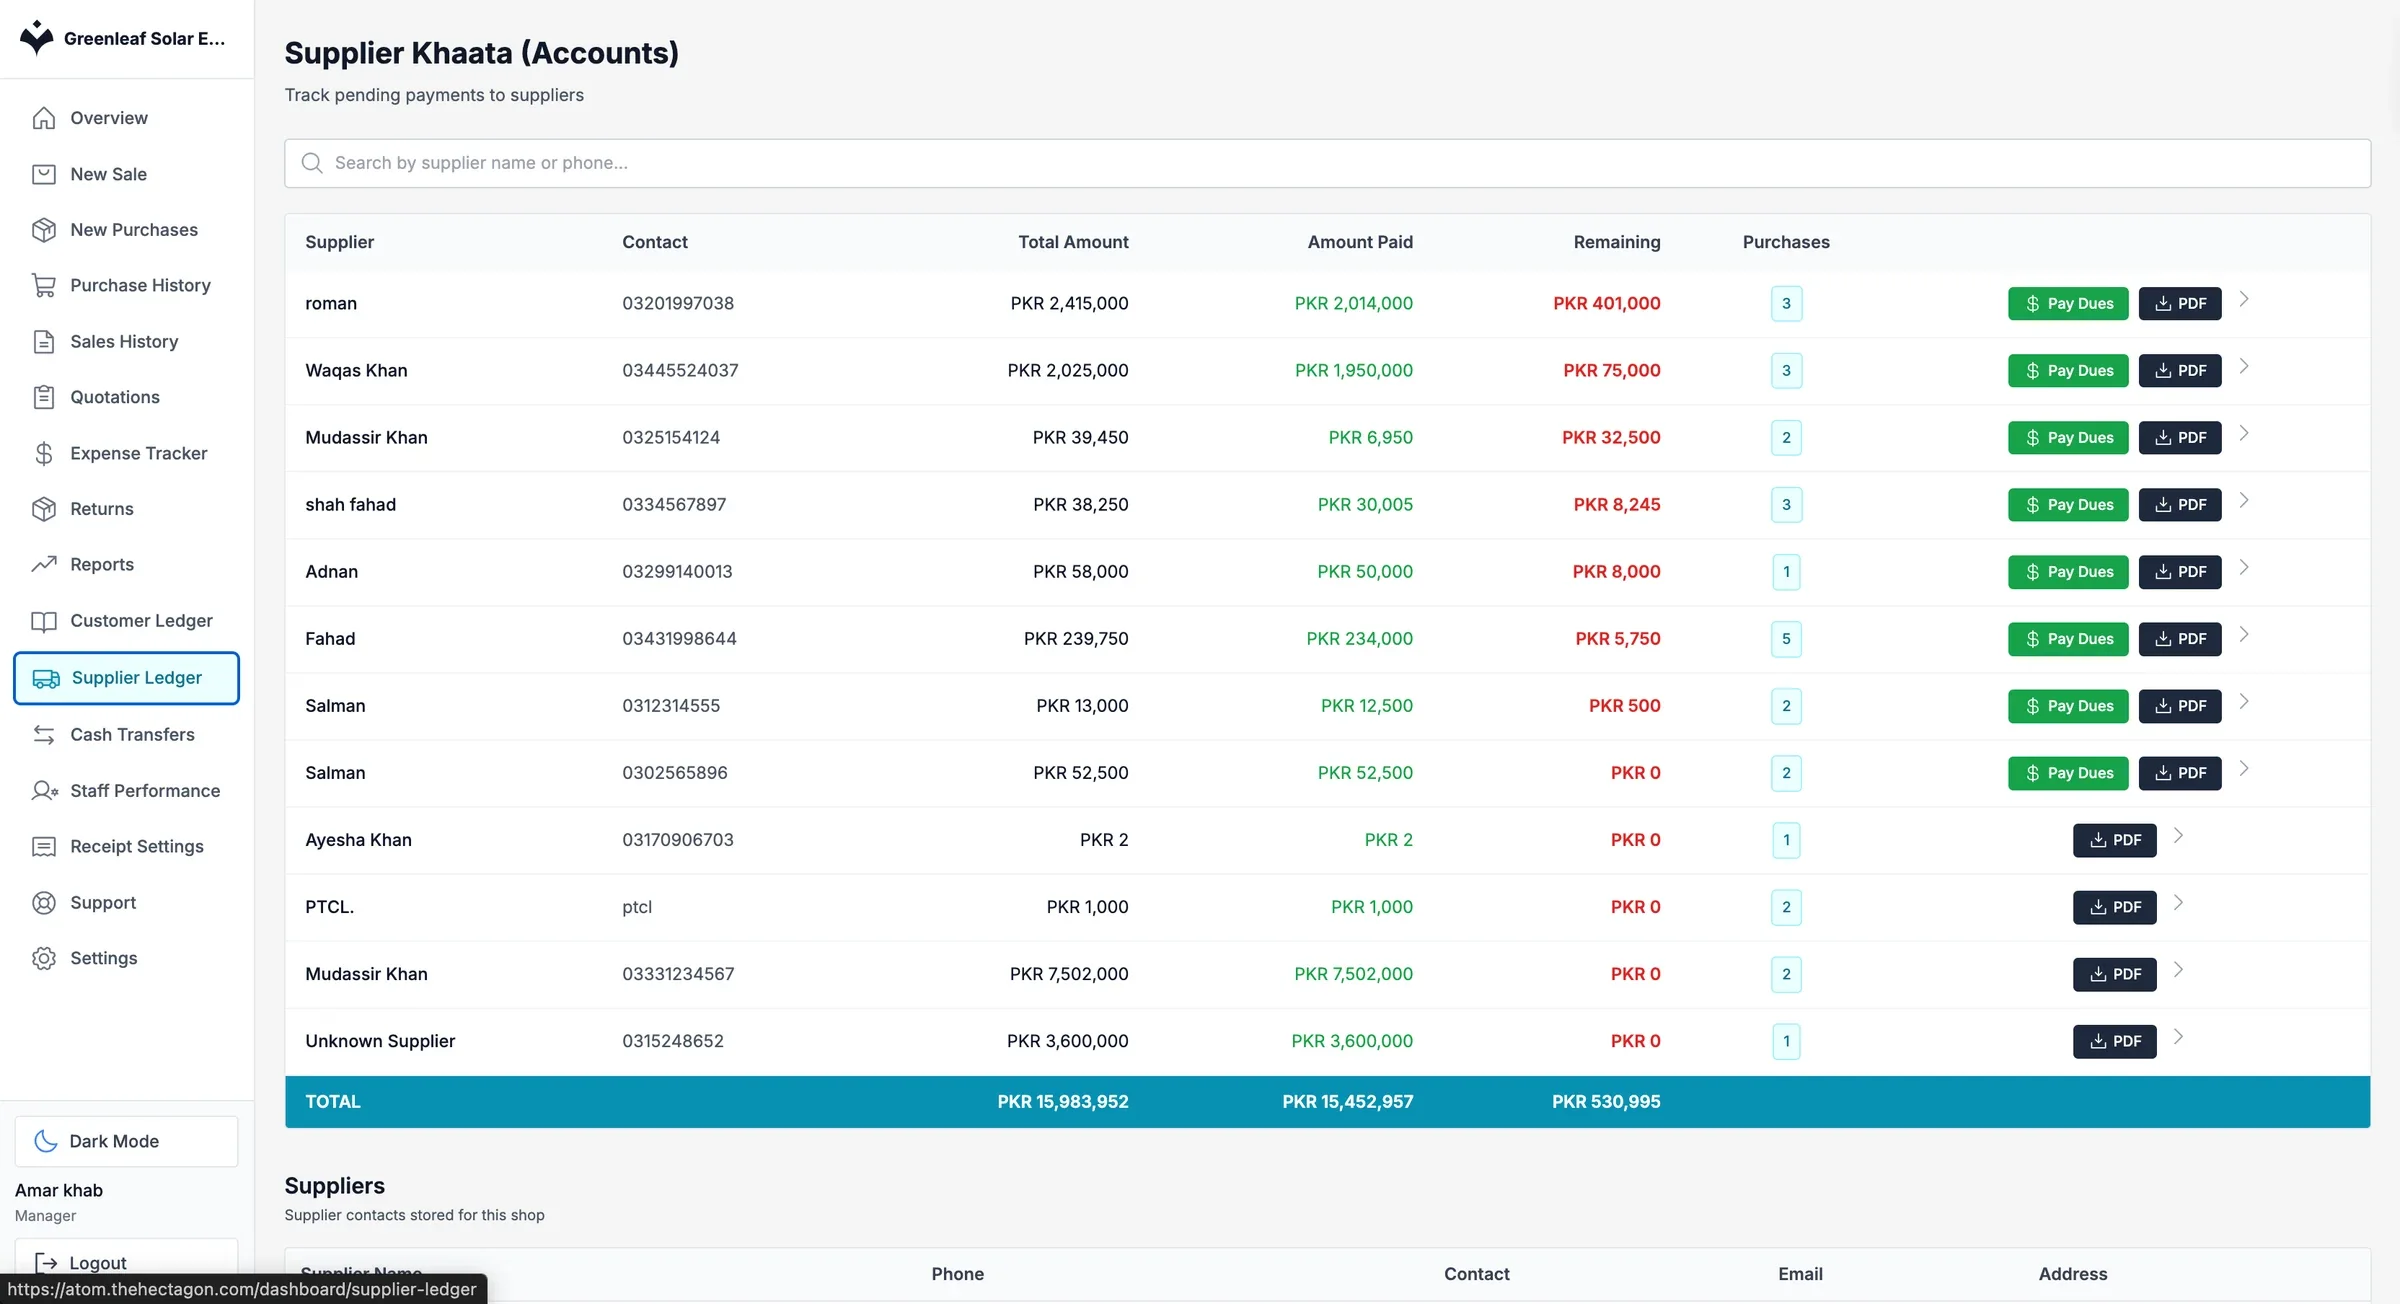Focus the supplier name or phone search field

[x=1327, y=163]
